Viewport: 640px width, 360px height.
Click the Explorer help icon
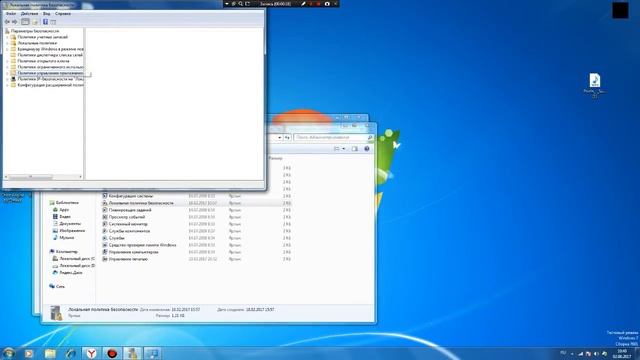click(x=367, y=149)
